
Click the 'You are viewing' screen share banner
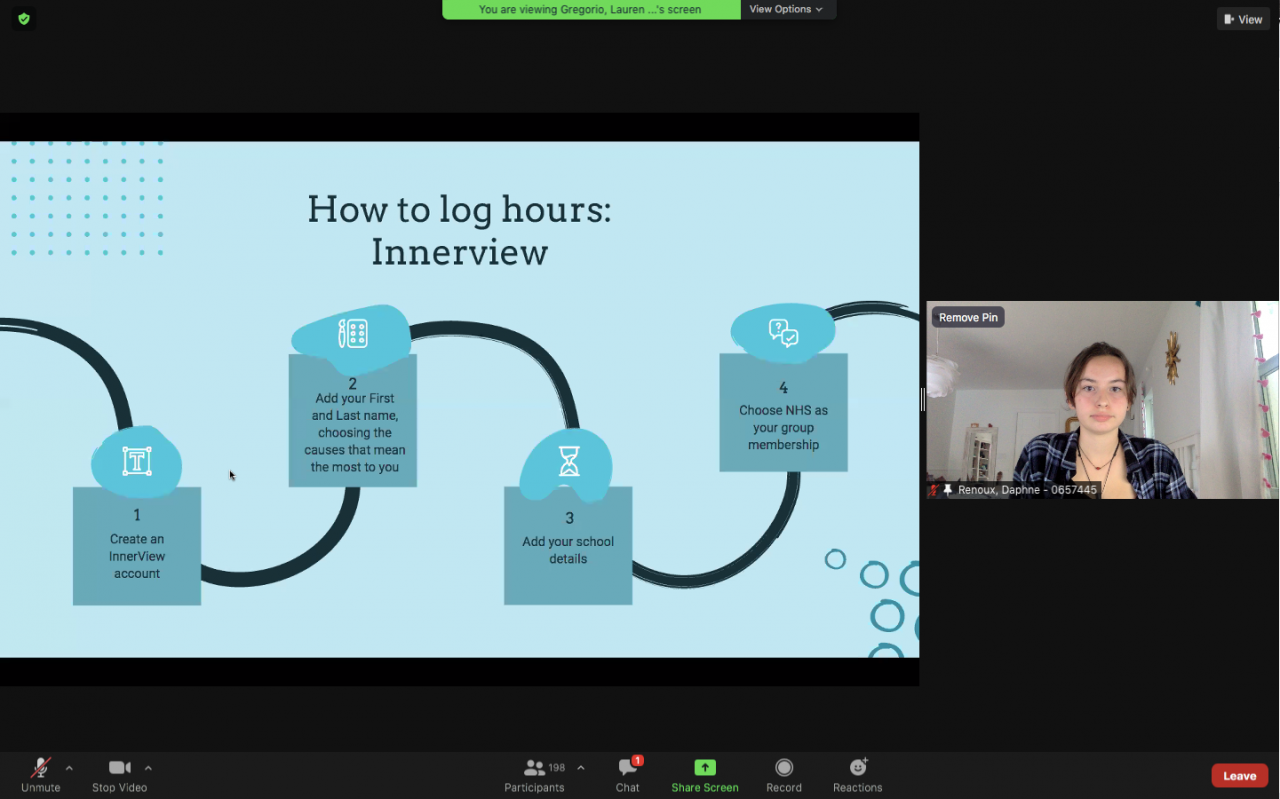point(591,9)
